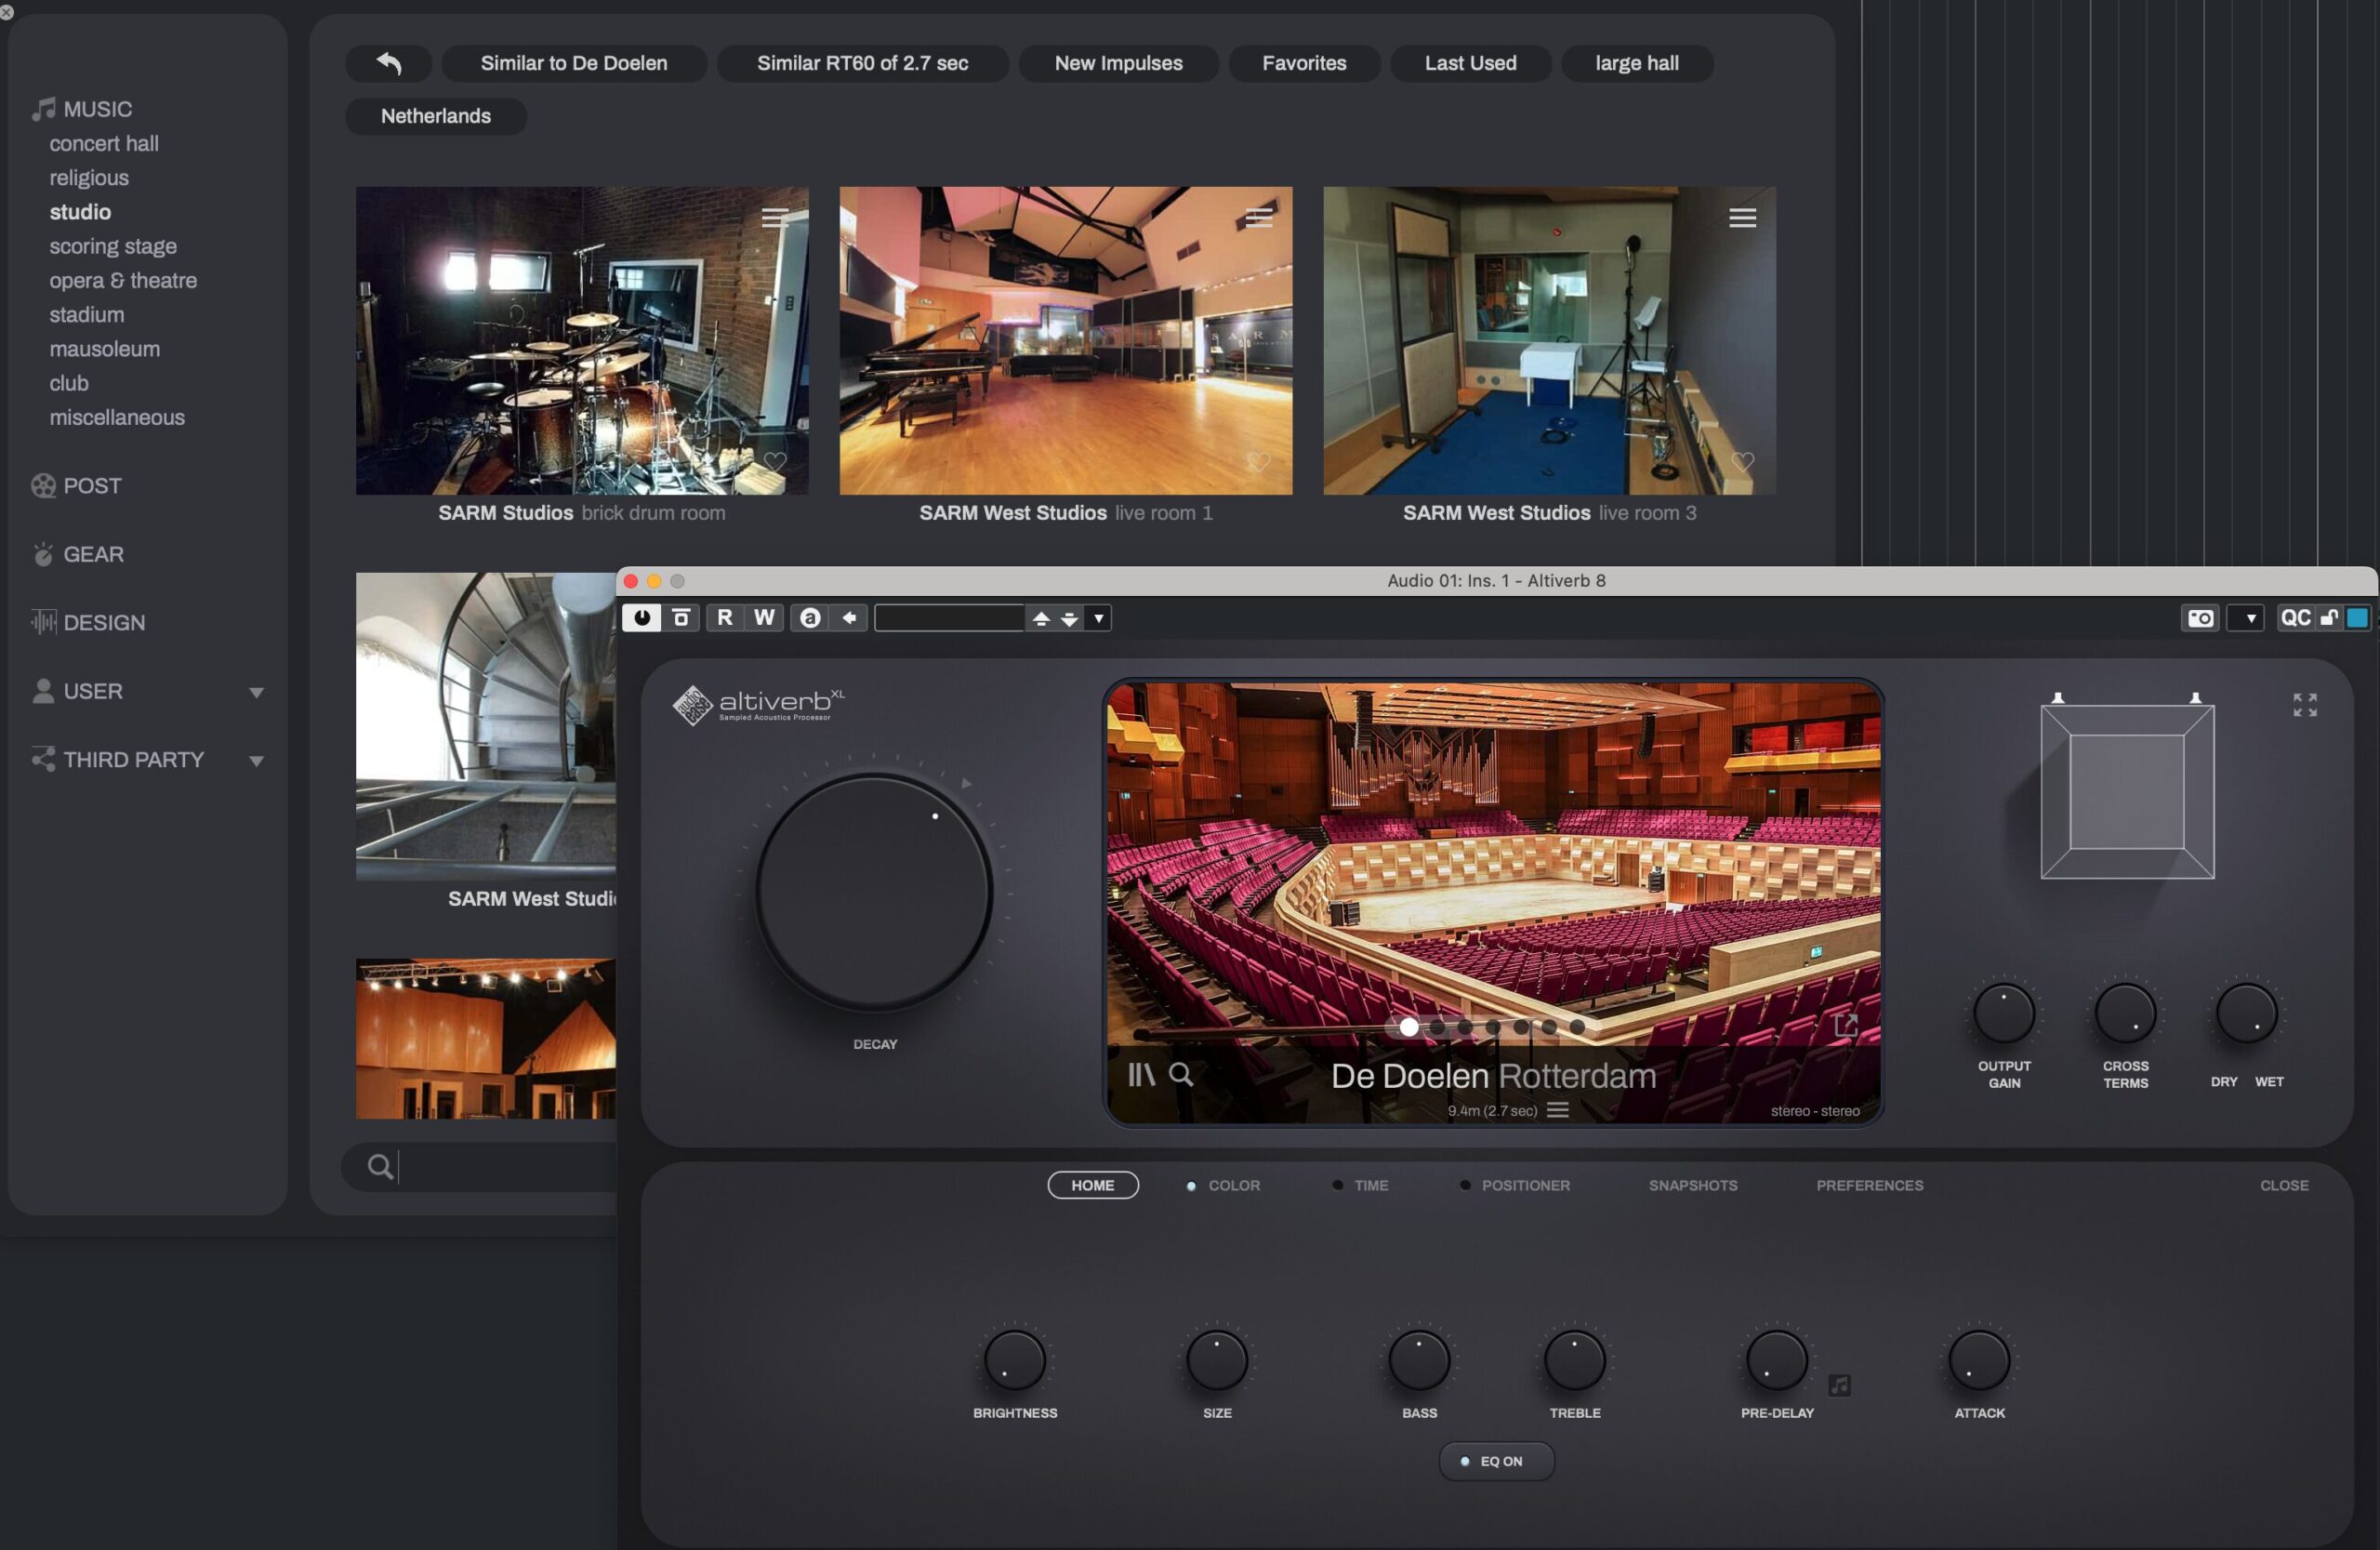Click Similar RT60 of 2.7 sec filter
Screen dimensions: 2380x1550
coord(862,63)
